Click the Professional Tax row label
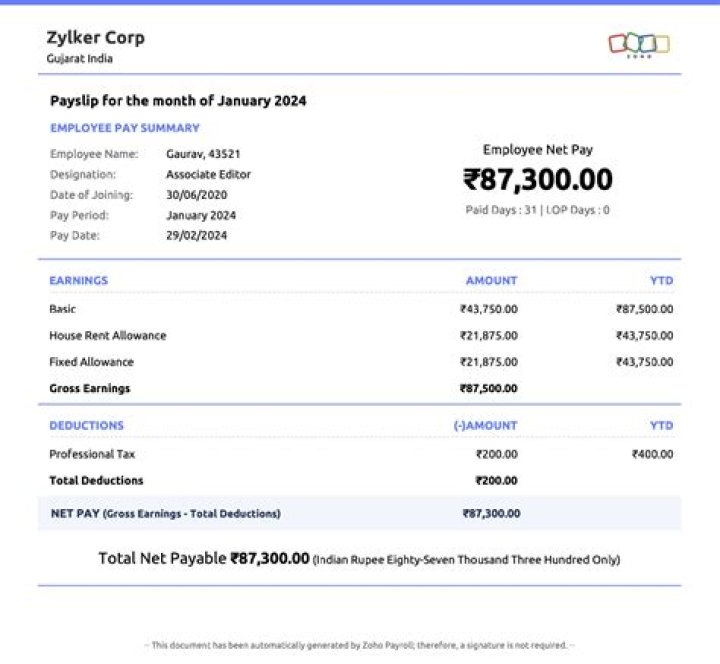The image size is (720, 664). click(x=92, y=454)
